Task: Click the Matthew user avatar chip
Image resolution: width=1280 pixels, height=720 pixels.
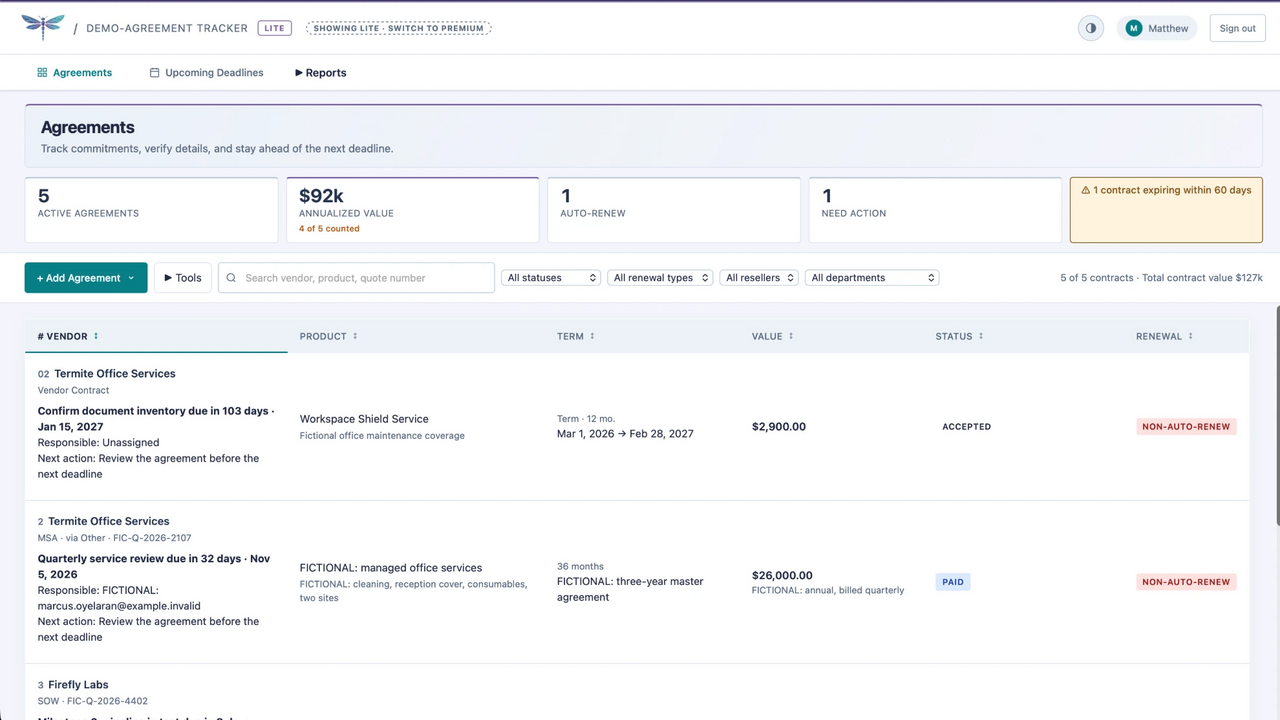Action: pos(1157,28)
